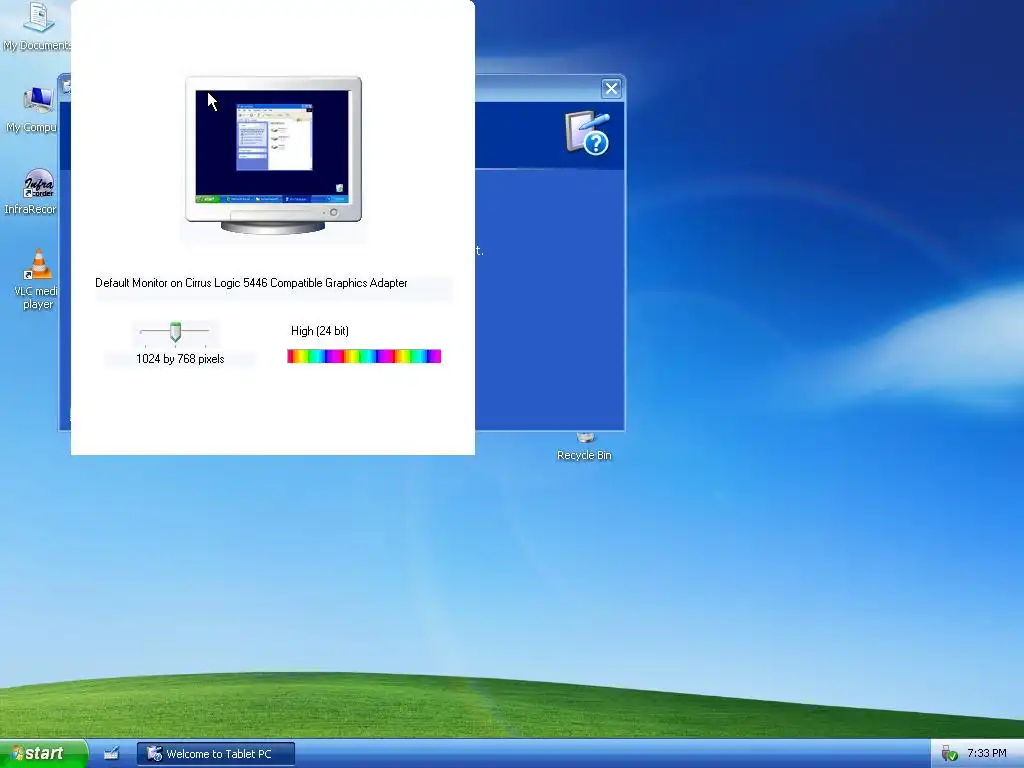Viewport: 1024px width, 768px height.
Task: Open the Recycle Bin icon
Action: tap(584, 448)
